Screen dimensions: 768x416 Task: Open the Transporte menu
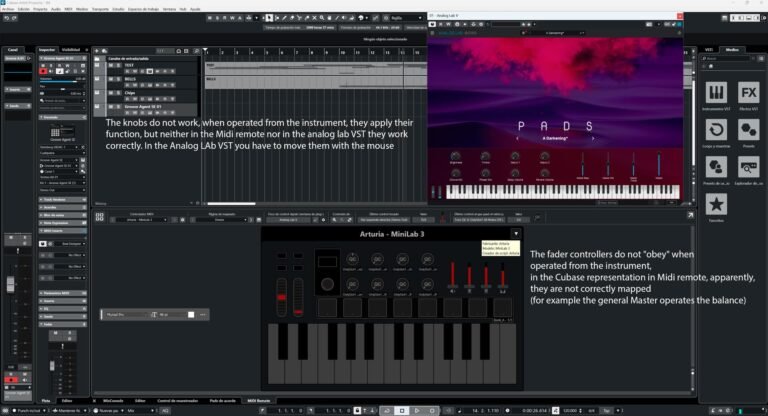tap(100, 9)
